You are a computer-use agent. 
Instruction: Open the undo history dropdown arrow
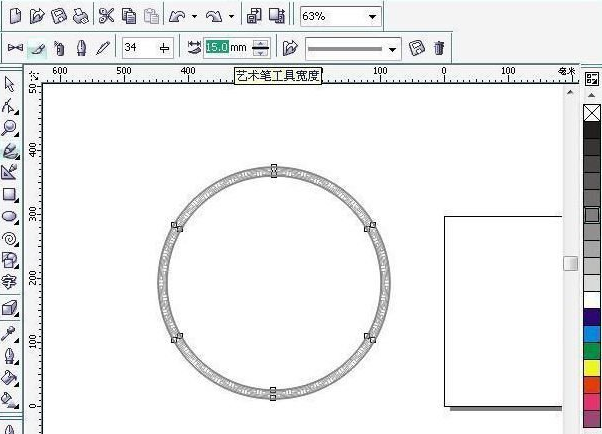click(x=194, y=16)
